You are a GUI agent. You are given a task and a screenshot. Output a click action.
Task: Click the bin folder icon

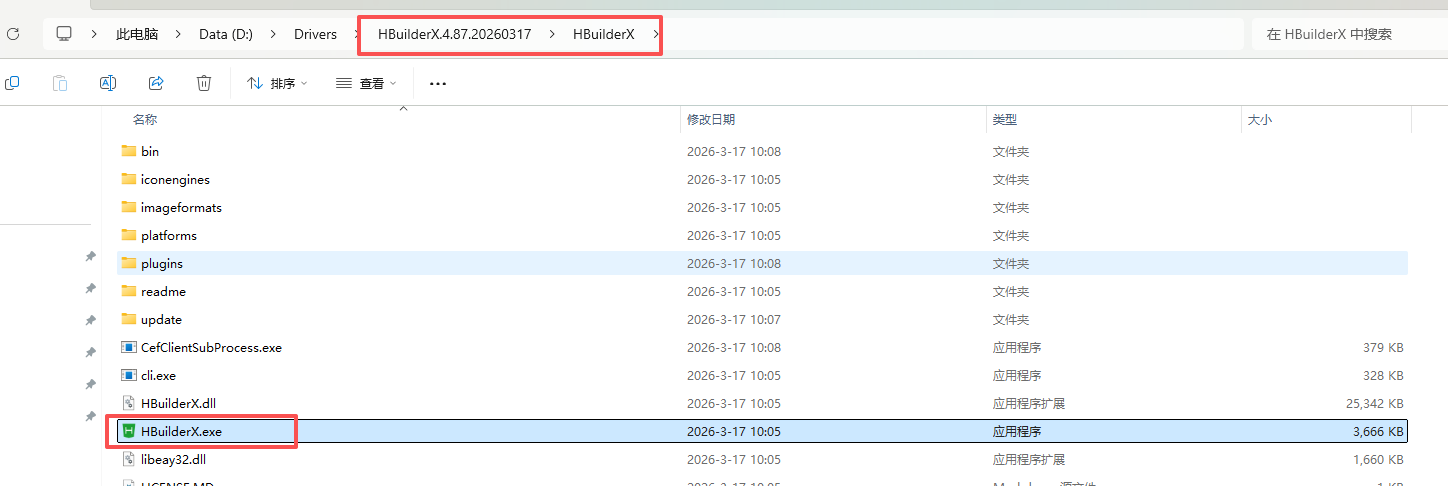click(128, 151)
